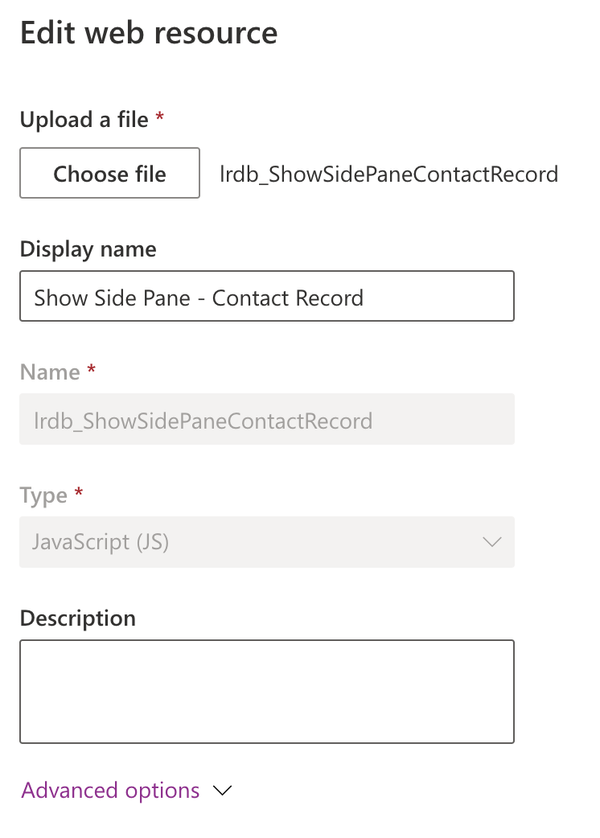This screenshot has height=838, width=600.
Task: Click the Description label above the text box
Action: pyautogui.click(x=77, y=618)
